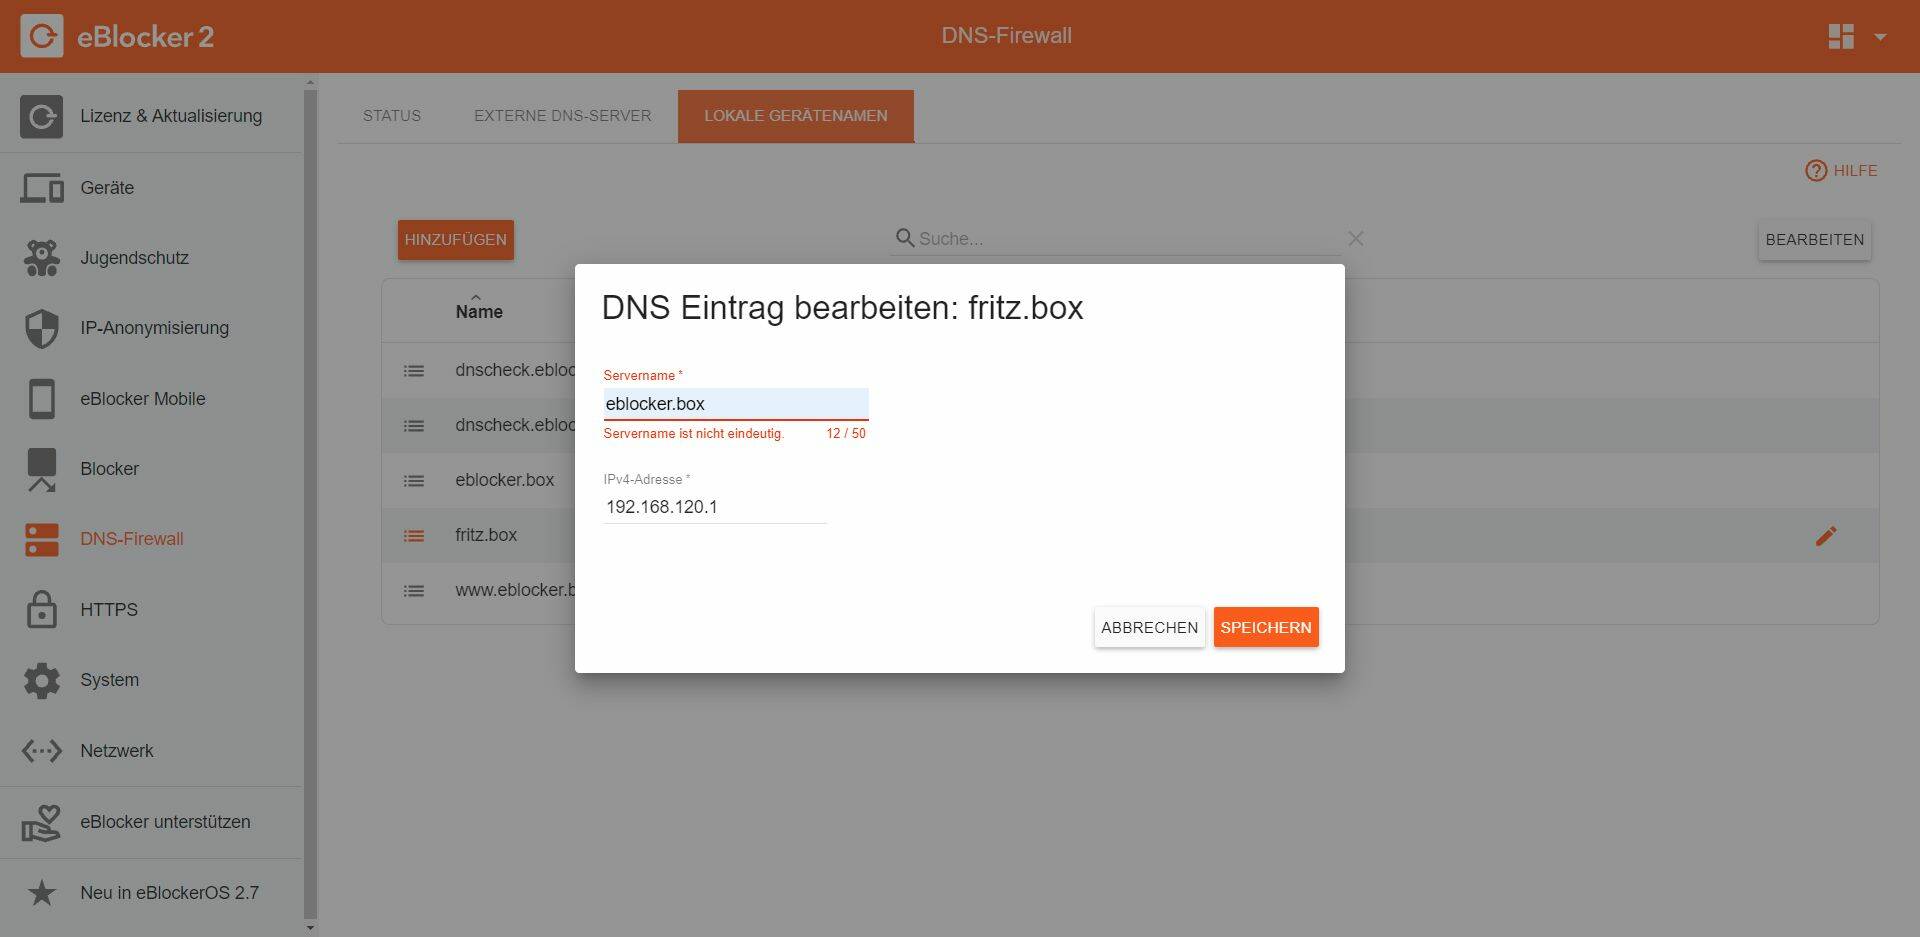Image resolution: width=1920 pixels, height=937 pixels.
Task: Click ABBRECHEN to cancel dialog
Action: (1150, 627)
